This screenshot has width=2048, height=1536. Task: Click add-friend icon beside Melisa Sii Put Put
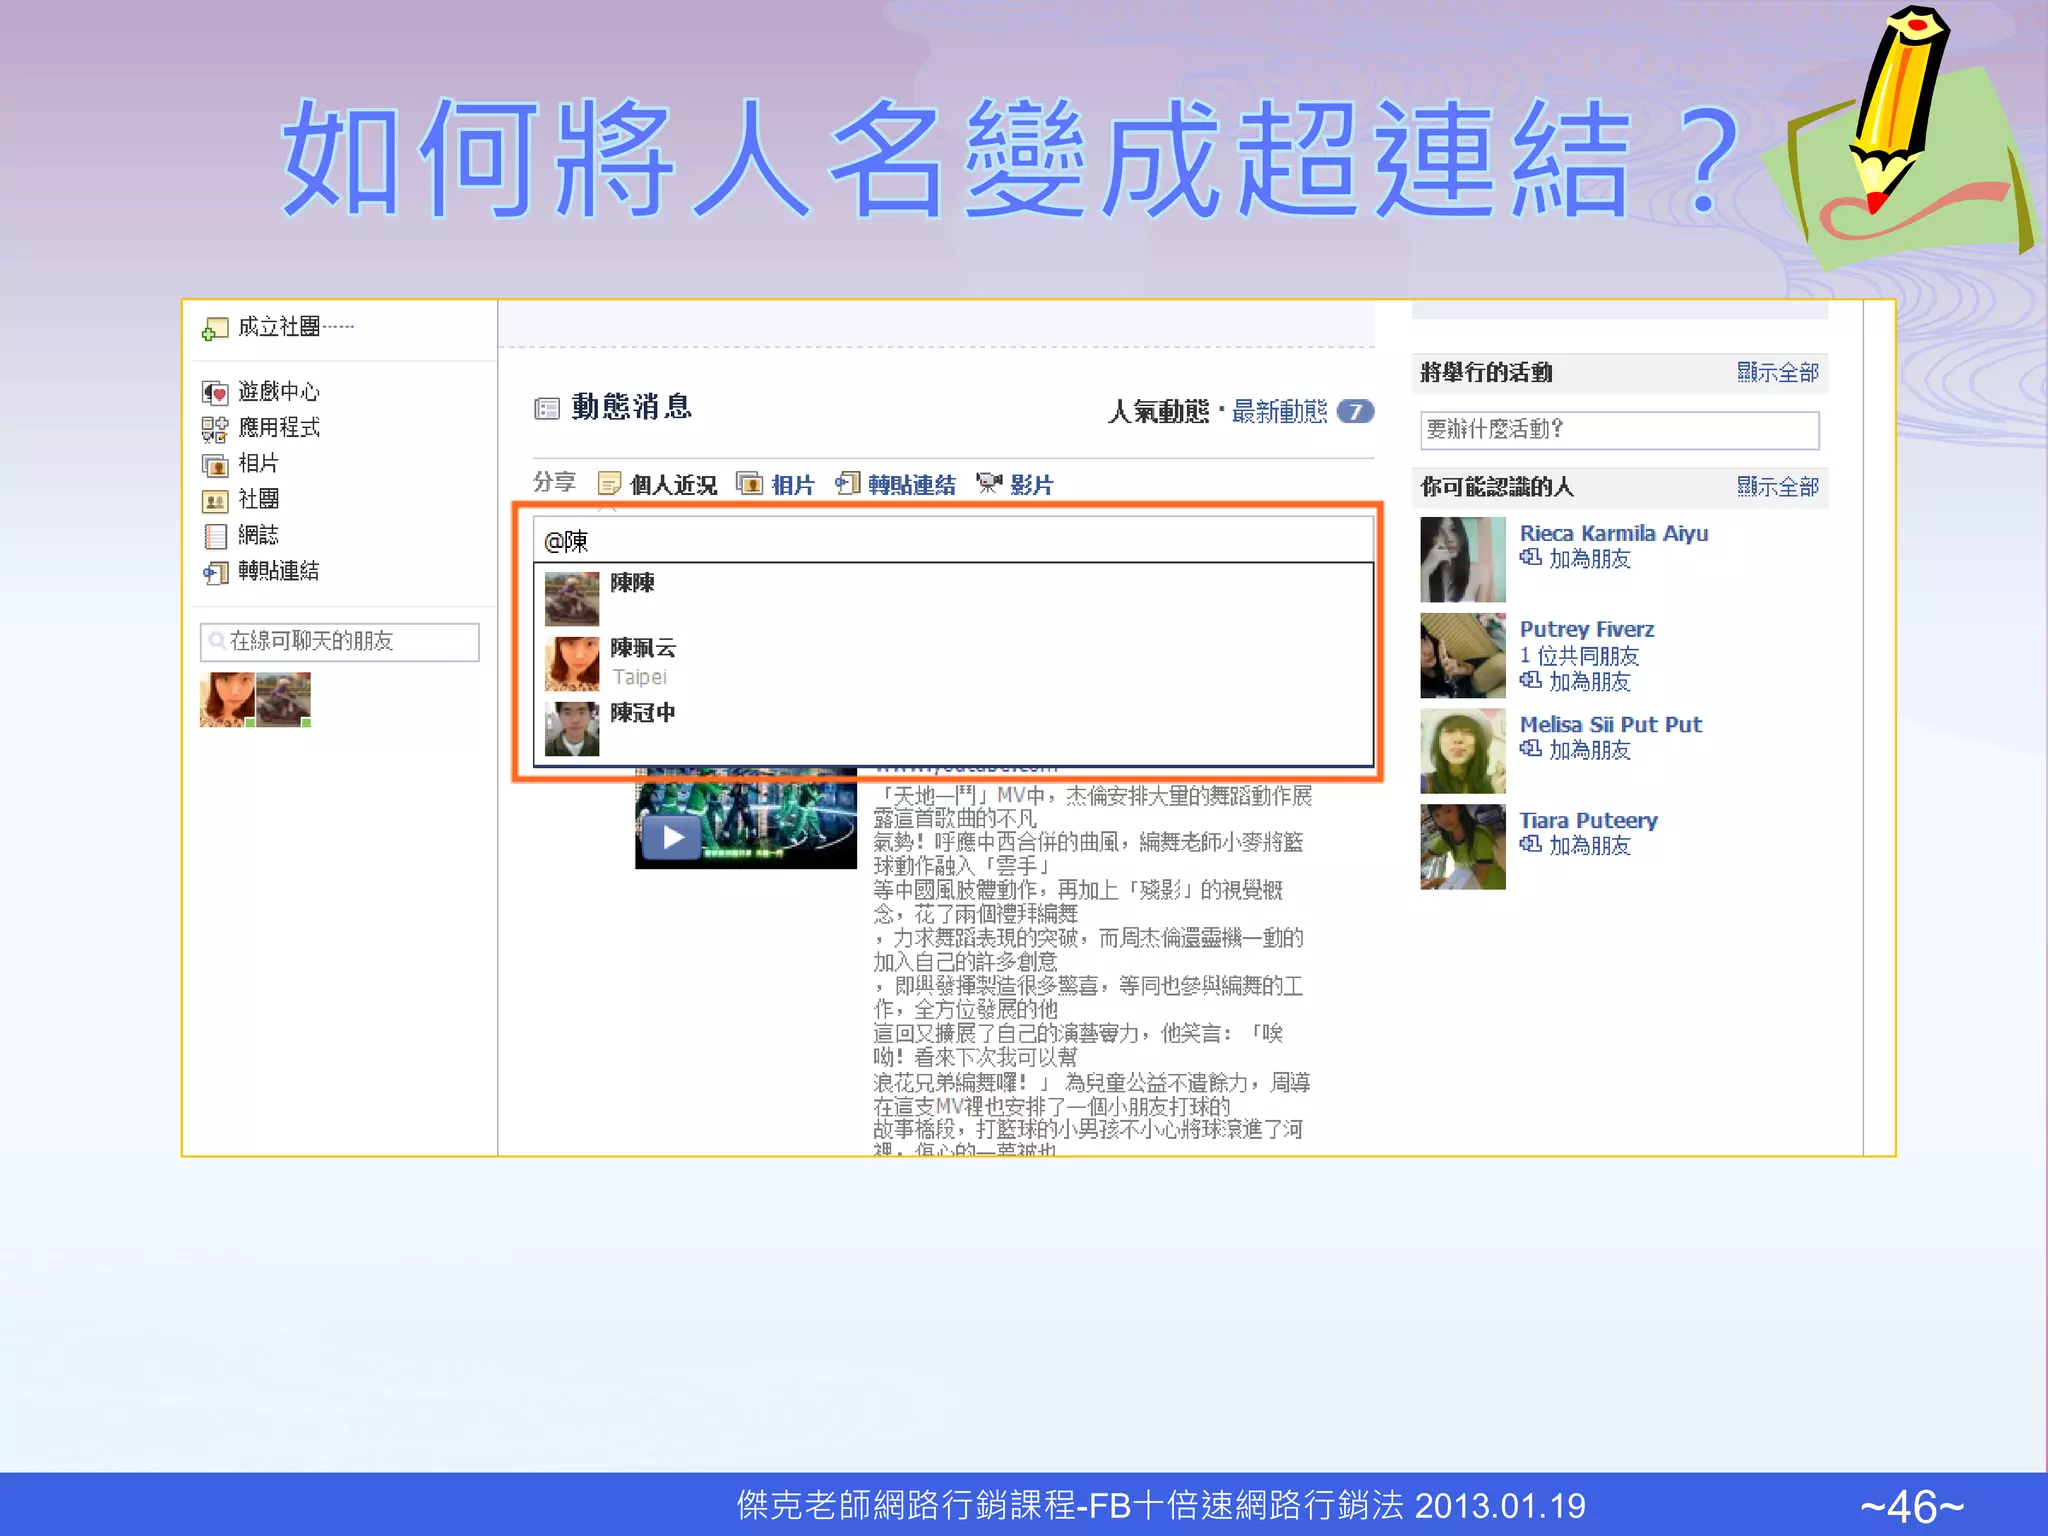click(x=1530, y=749)
